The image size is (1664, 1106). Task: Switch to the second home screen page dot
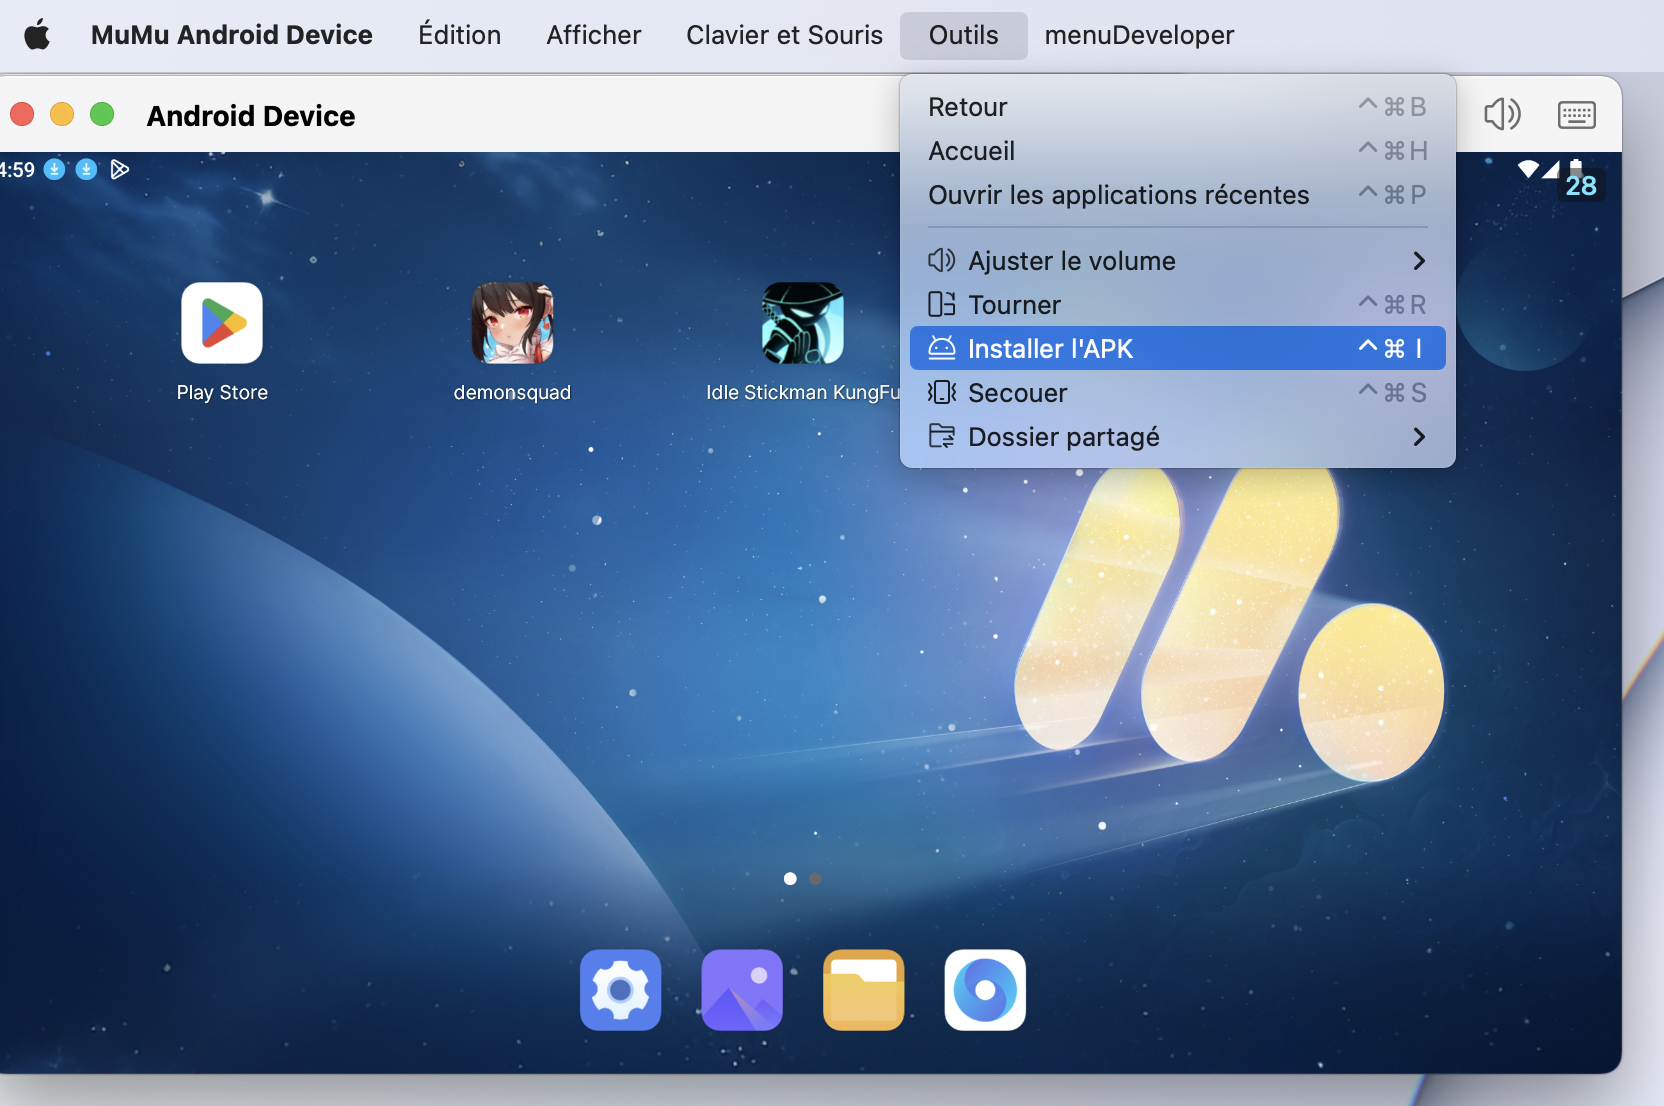(815, 879)
